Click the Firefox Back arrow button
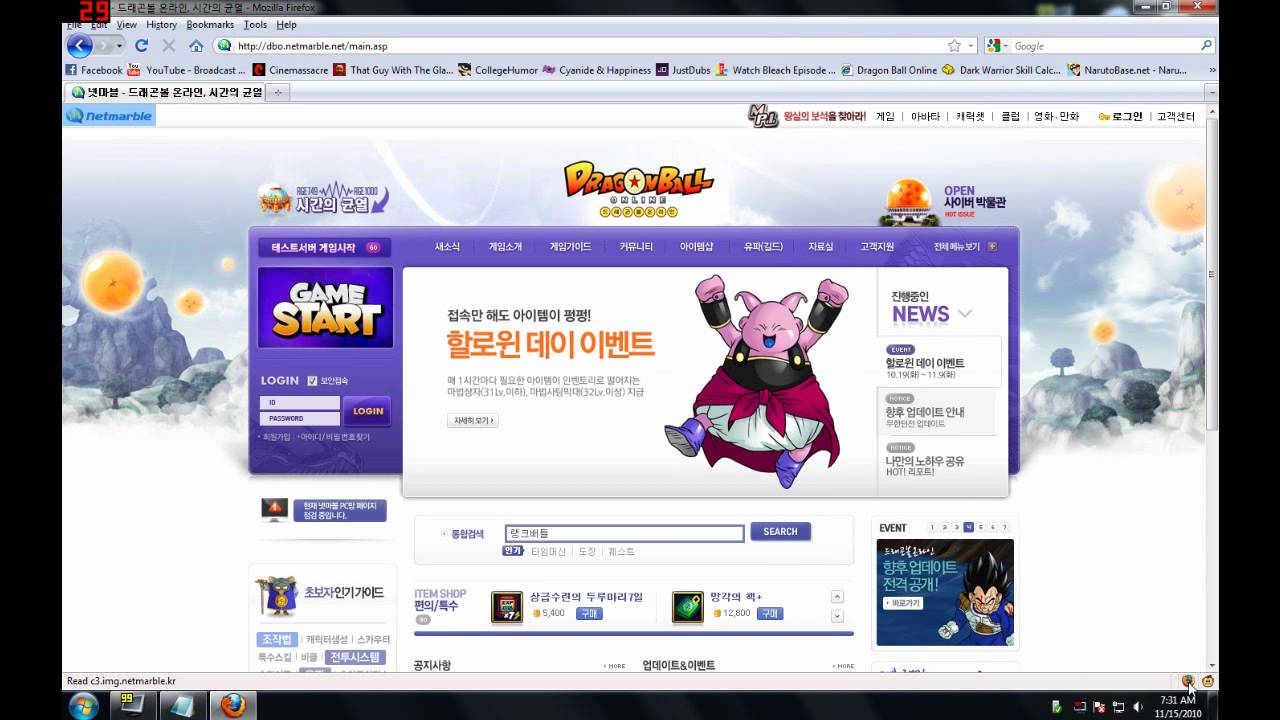The width and height of the screenshot is (1280, 720). [x=80, y=46]
